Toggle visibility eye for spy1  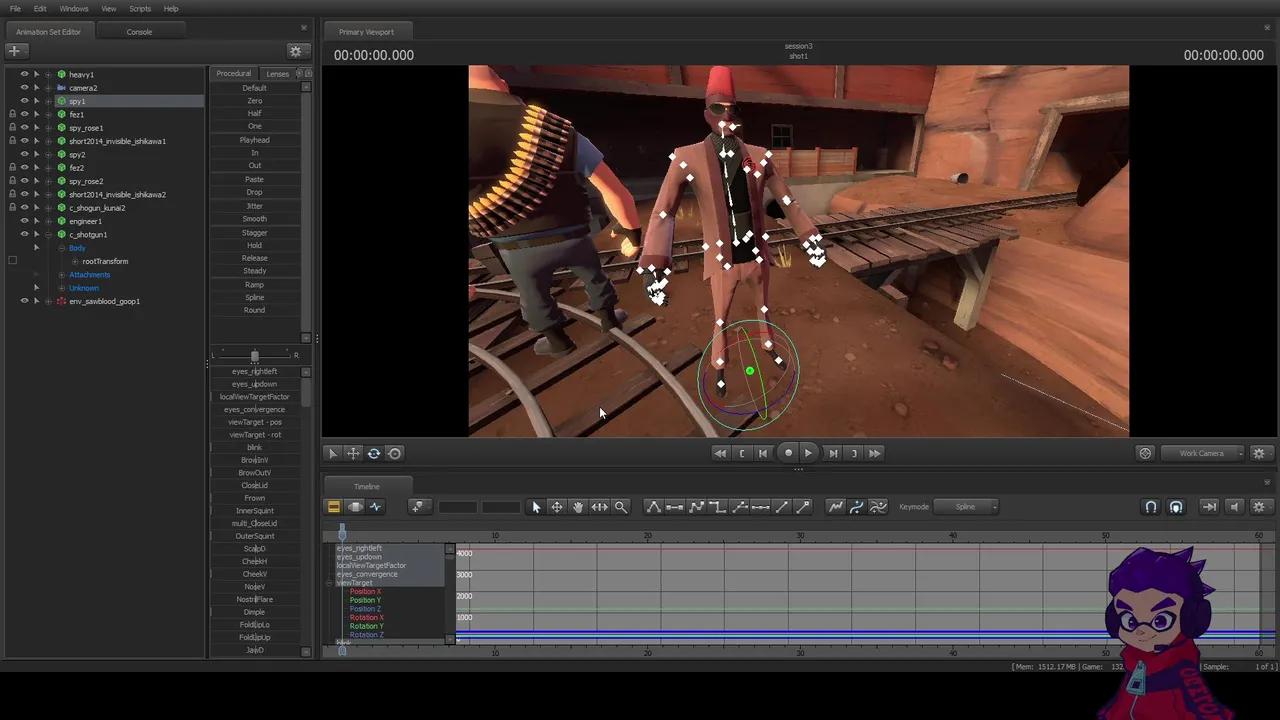[x=24, y=101]
